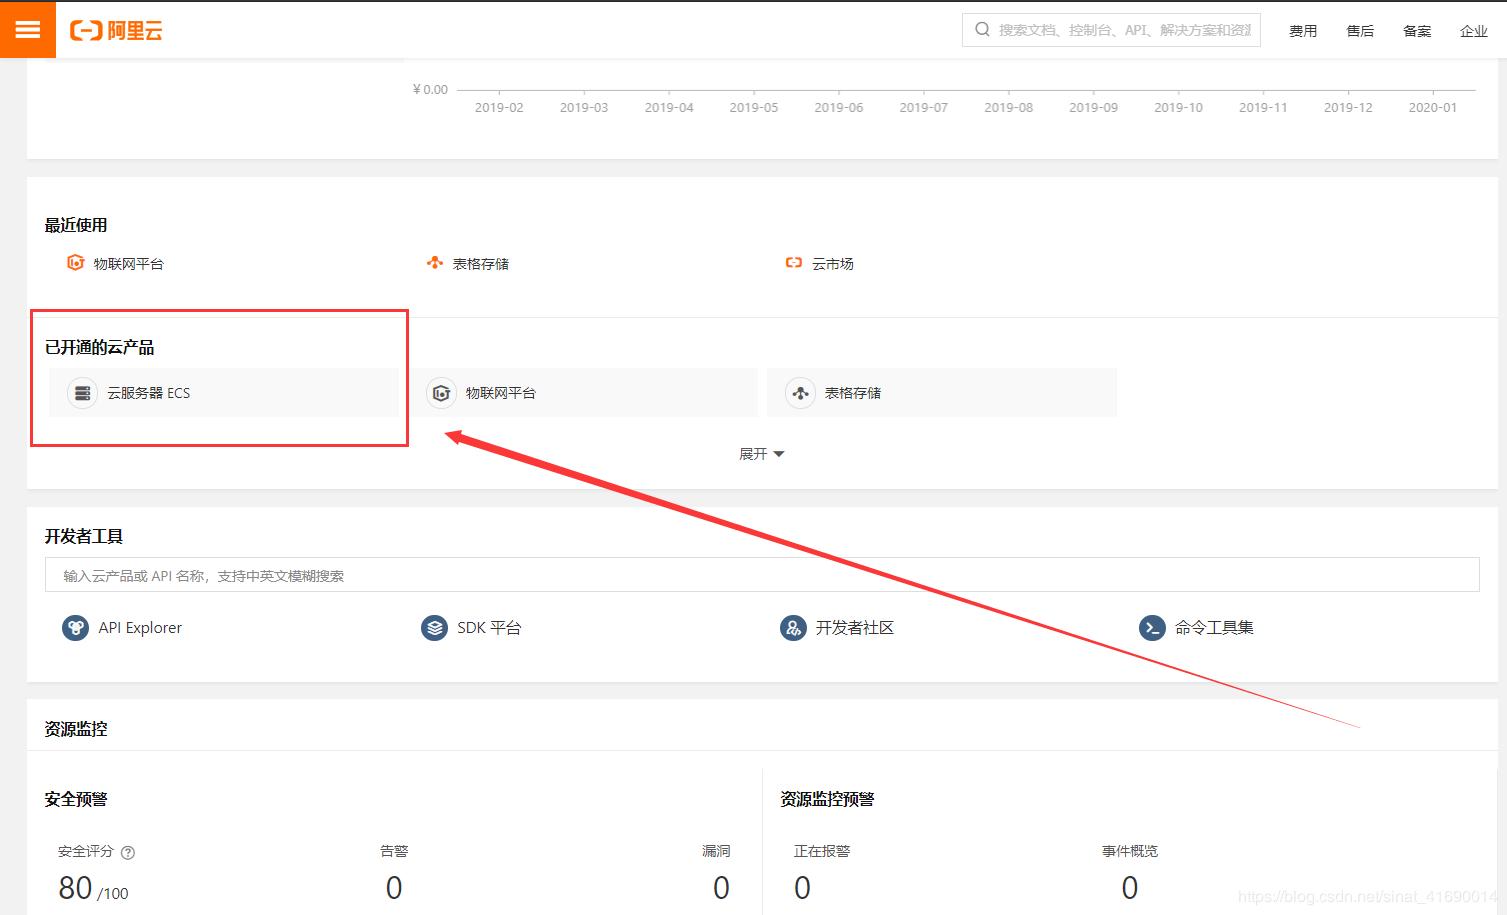
Task: Click the IoT platform icon under 最近使用
Action: 75,263
